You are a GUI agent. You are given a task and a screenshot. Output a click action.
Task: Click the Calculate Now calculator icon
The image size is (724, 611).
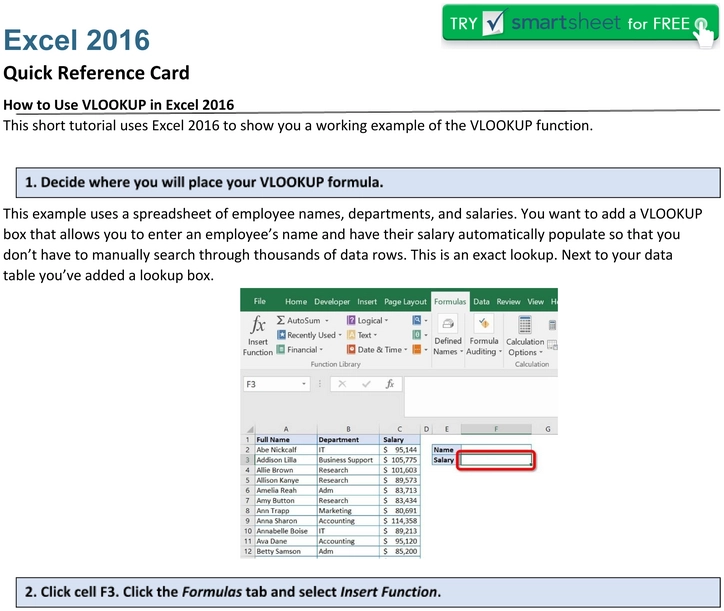[x=552, y=325]
